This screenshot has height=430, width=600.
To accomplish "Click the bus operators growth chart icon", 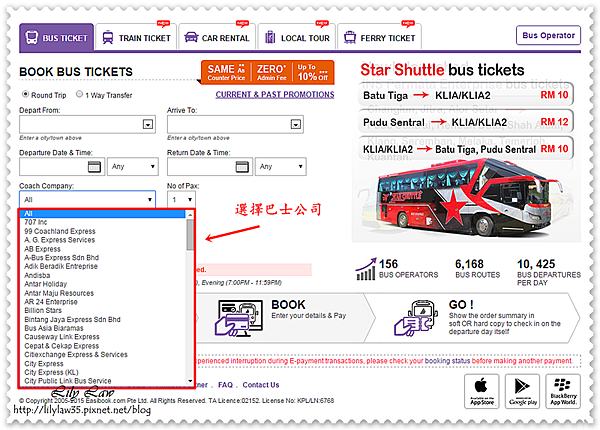I will pyautogui.click(x=366, y=269).
